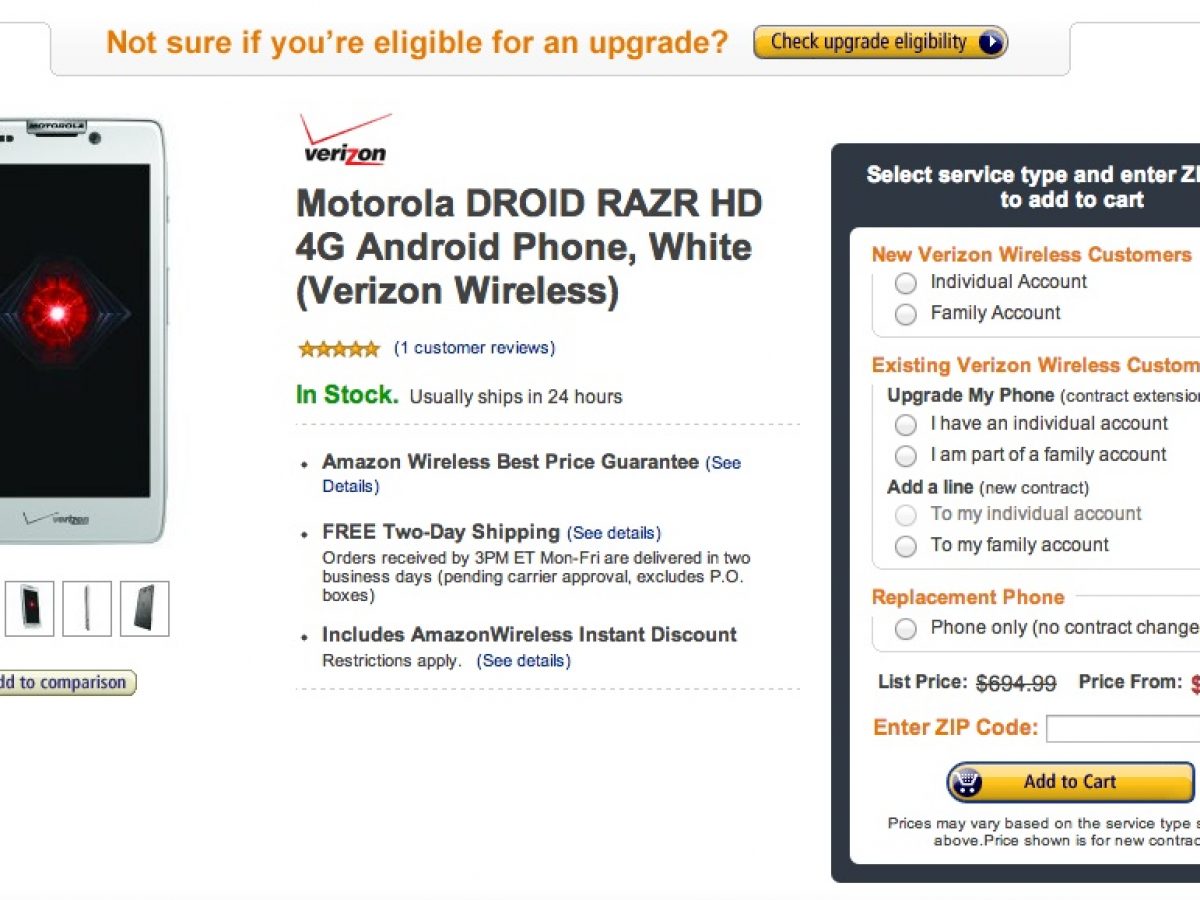Click the cart icon on Add to Cart
This screenshot has width=1200, height=900.
pyautogui.click(x=966, y=782)
